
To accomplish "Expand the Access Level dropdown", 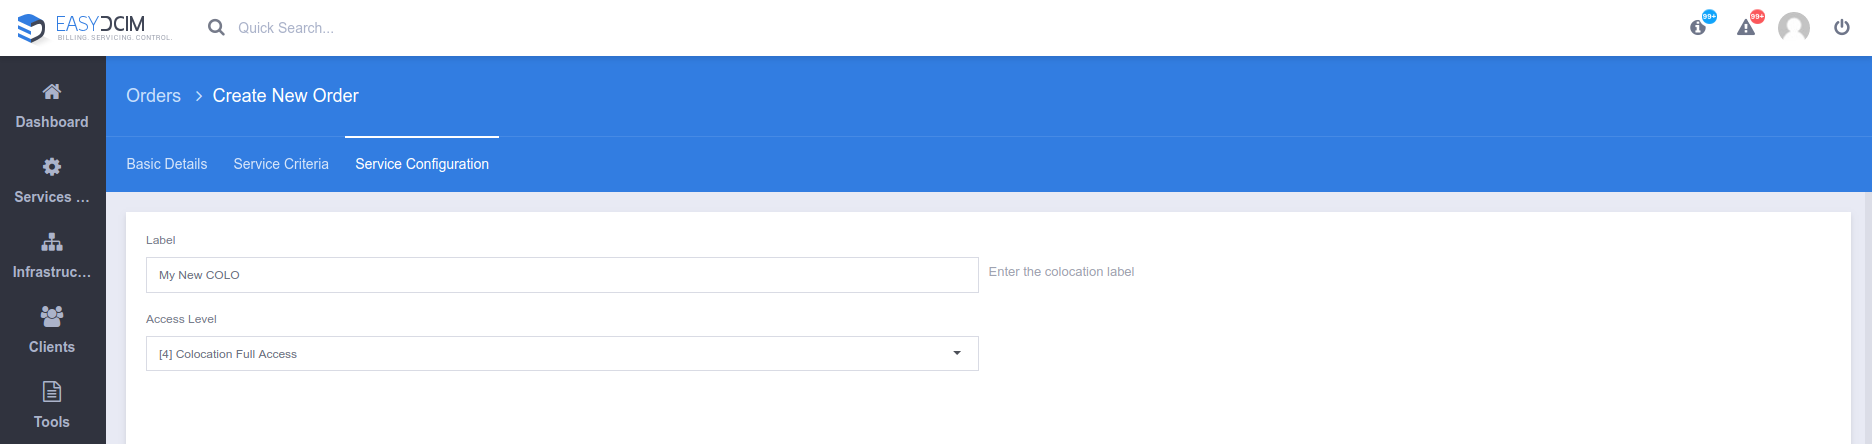I will point(562,354).
